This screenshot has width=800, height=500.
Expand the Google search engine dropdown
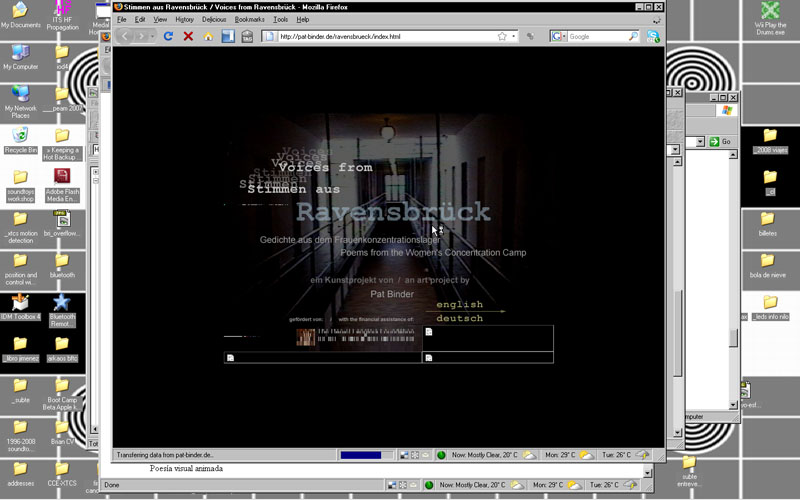tap(558, 36)
